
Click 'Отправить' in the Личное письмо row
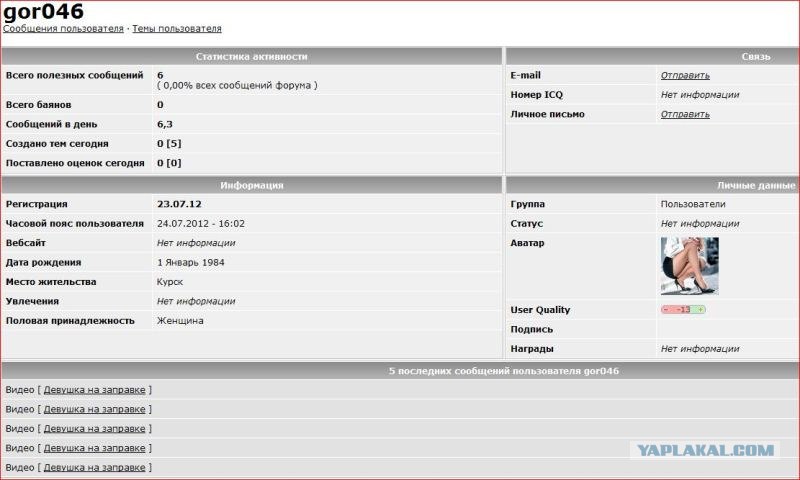pyautogui.click(x=685, y=114)
